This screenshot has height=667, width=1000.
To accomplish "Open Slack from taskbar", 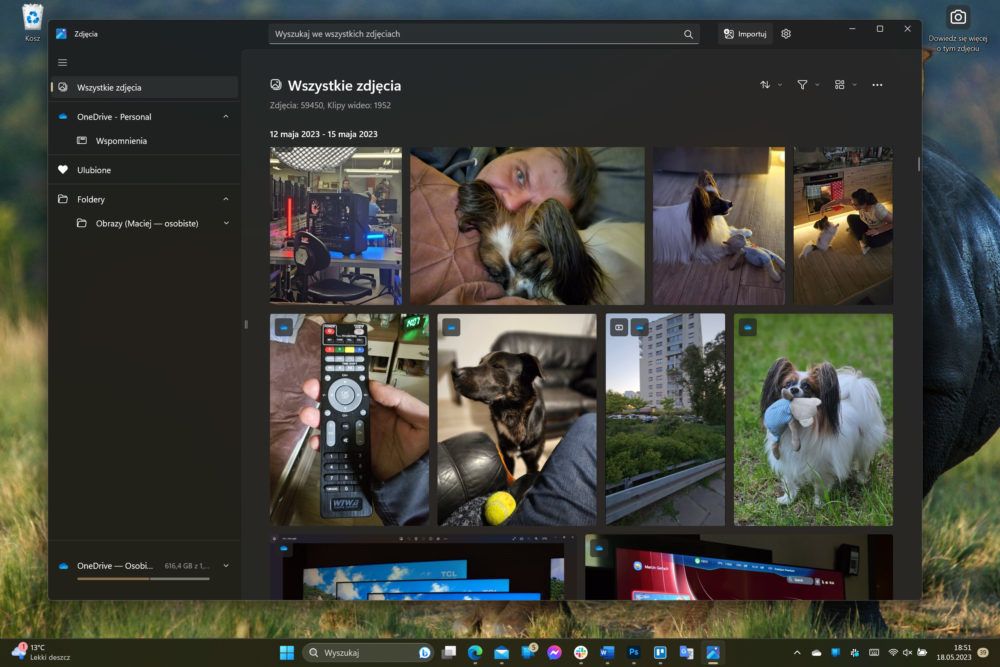I will pos(580,652).
